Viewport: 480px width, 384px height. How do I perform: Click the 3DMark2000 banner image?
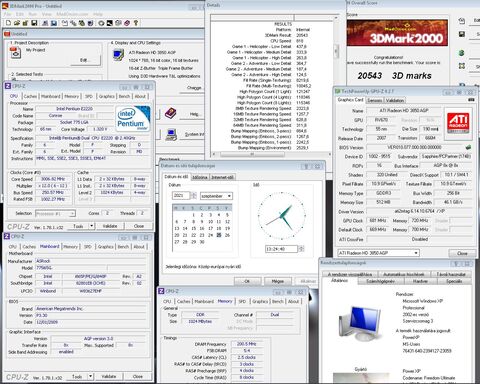(x=397, y=33)
